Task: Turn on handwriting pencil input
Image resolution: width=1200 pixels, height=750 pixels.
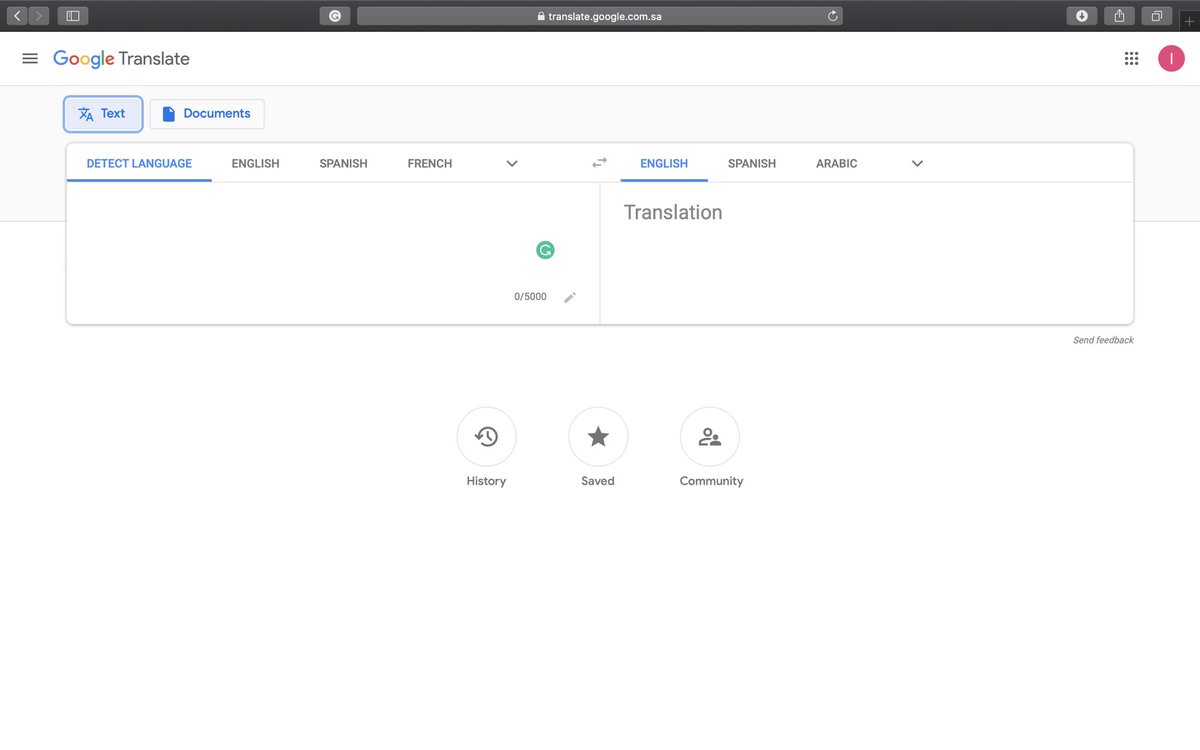Action: coord(570,297)
